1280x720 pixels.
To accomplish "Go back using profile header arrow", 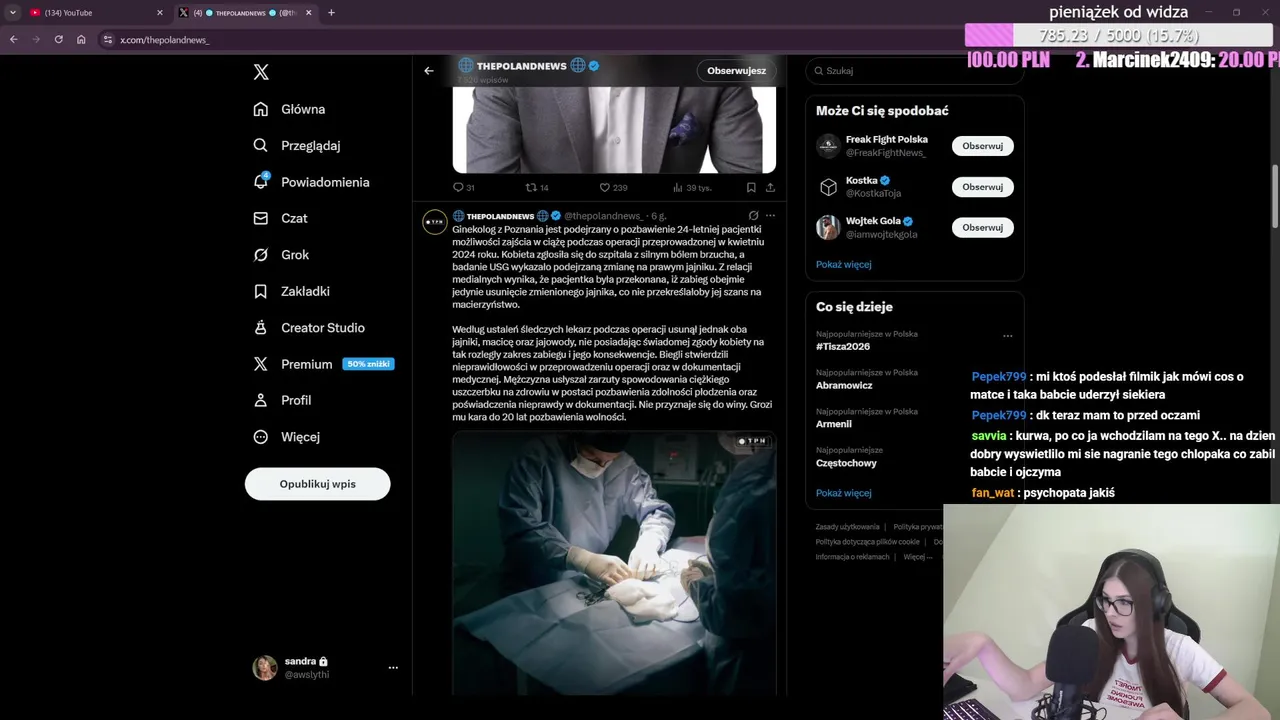I will pos(429,70).
